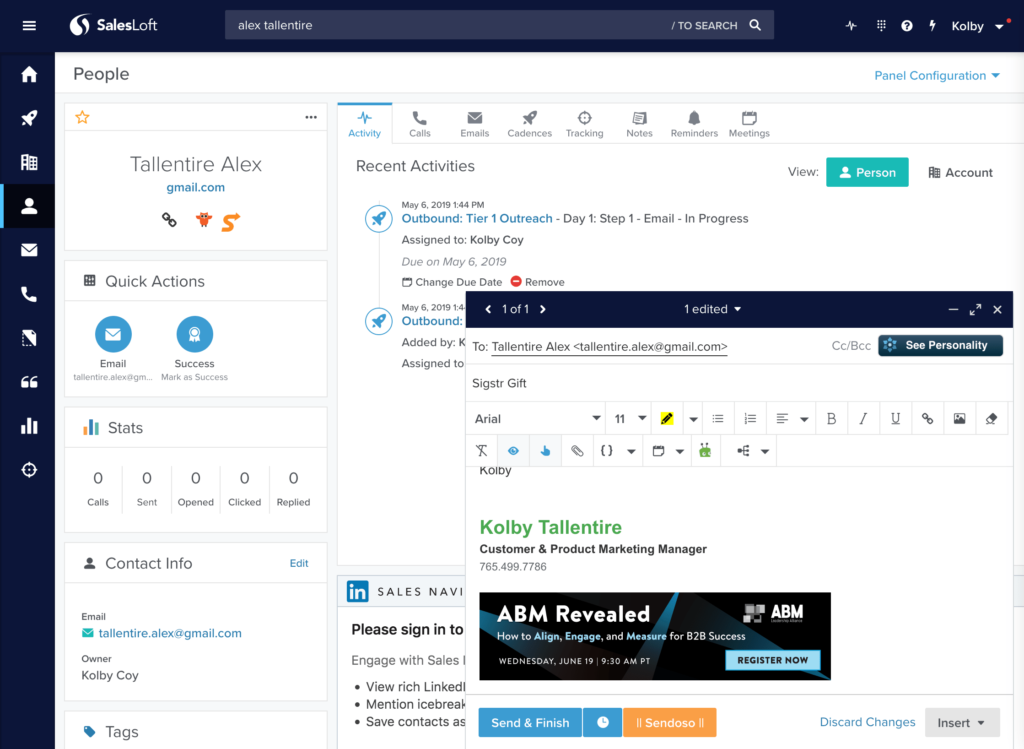Open the Panel Configuration dropdown
This screenshot has height=749, width=1024.
point(937,76)
